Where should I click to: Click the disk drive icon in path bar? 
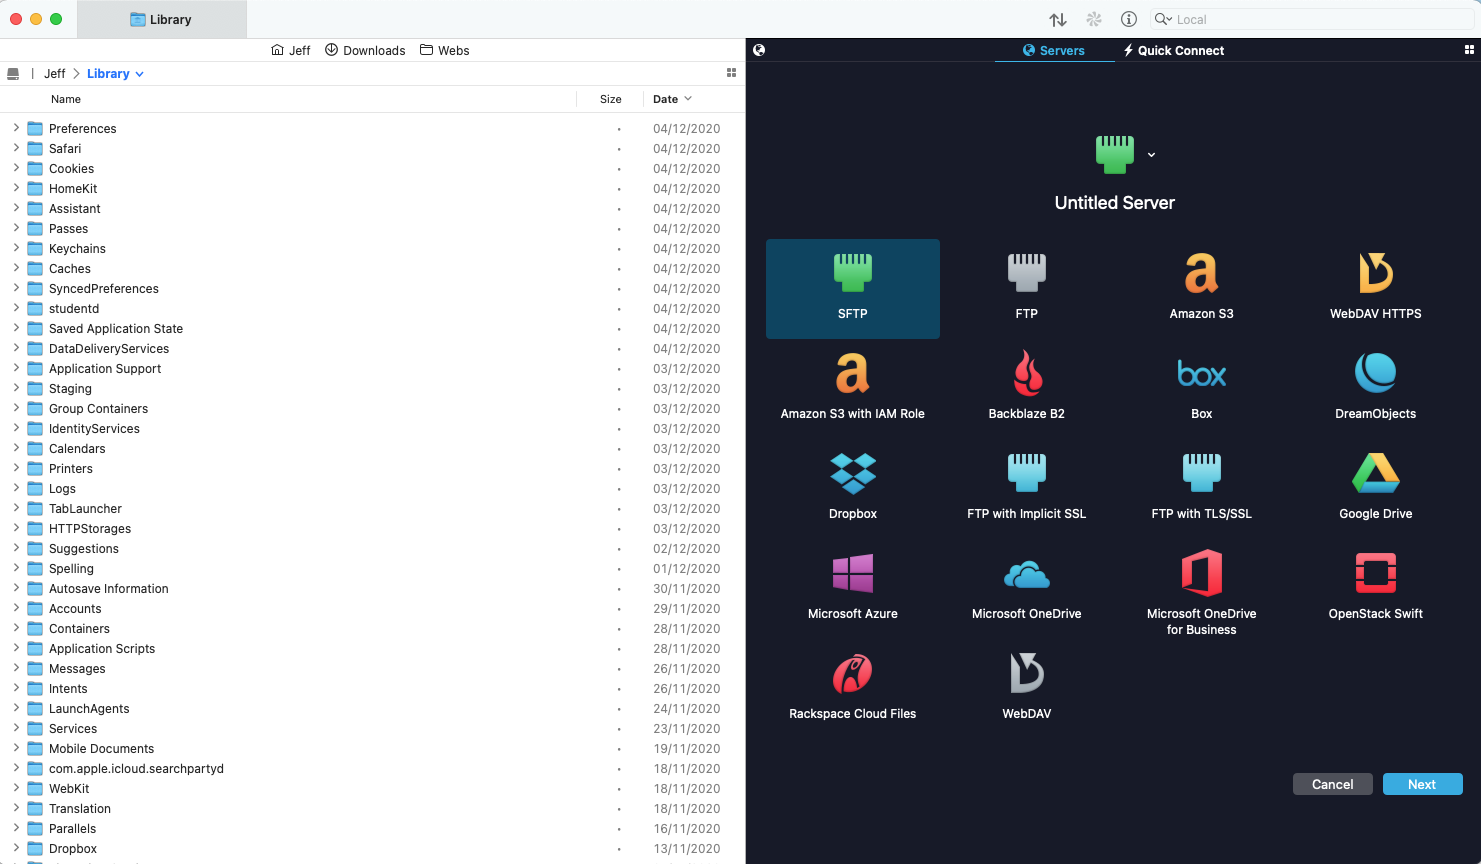pos(13,74)
